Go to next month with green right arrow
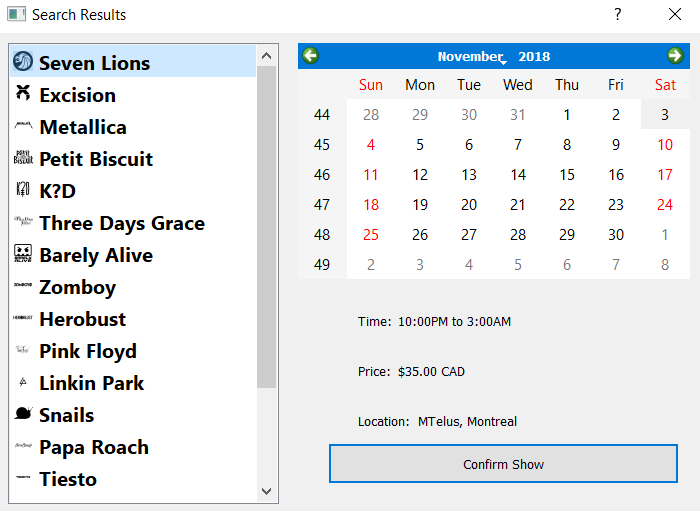The width and height of the screenshot is (700, 511). point(675,56)
